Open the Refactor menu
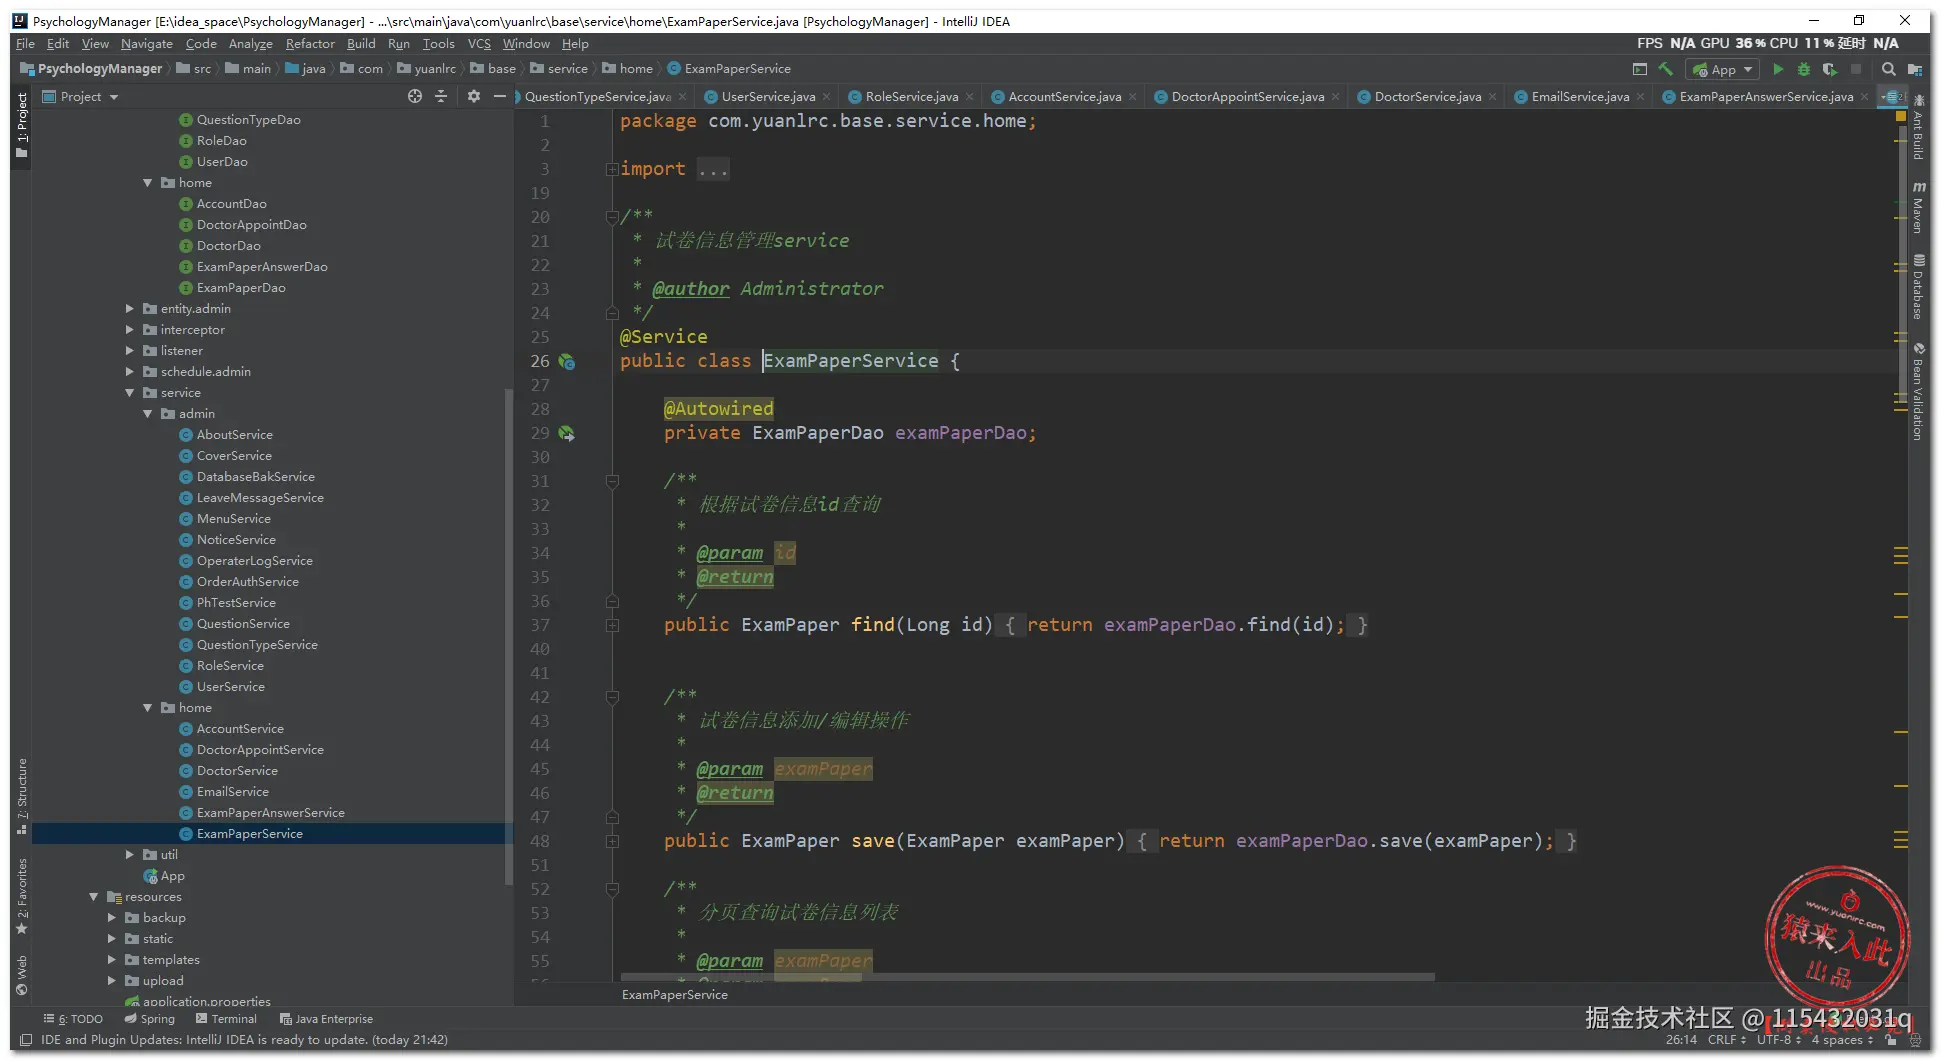This screenshot has height=1061, width=1941. click(310, 44)
